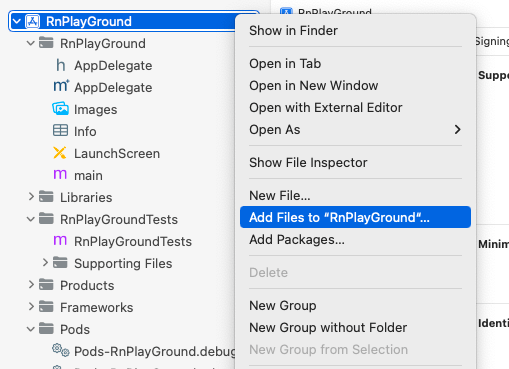Expand the Supporting Files group

45,263
